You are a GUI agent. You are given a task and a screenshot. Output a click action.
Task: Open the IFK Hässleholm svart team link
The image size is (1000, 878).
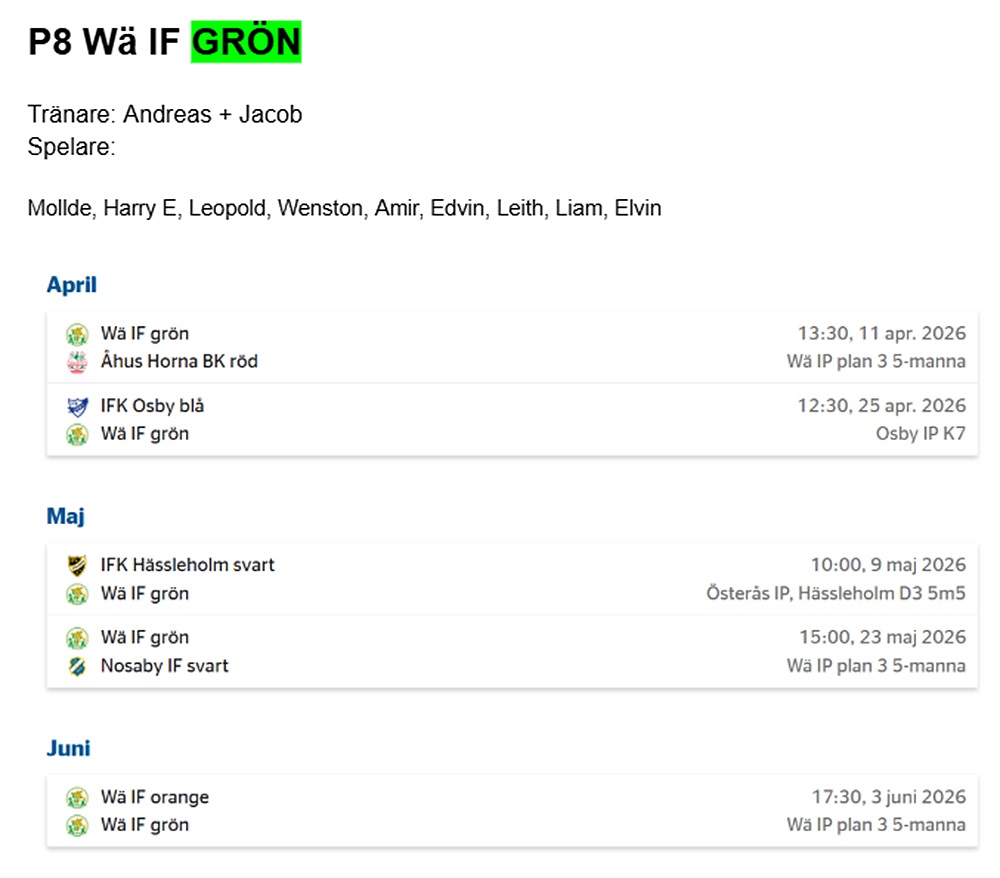pos(187,566)
